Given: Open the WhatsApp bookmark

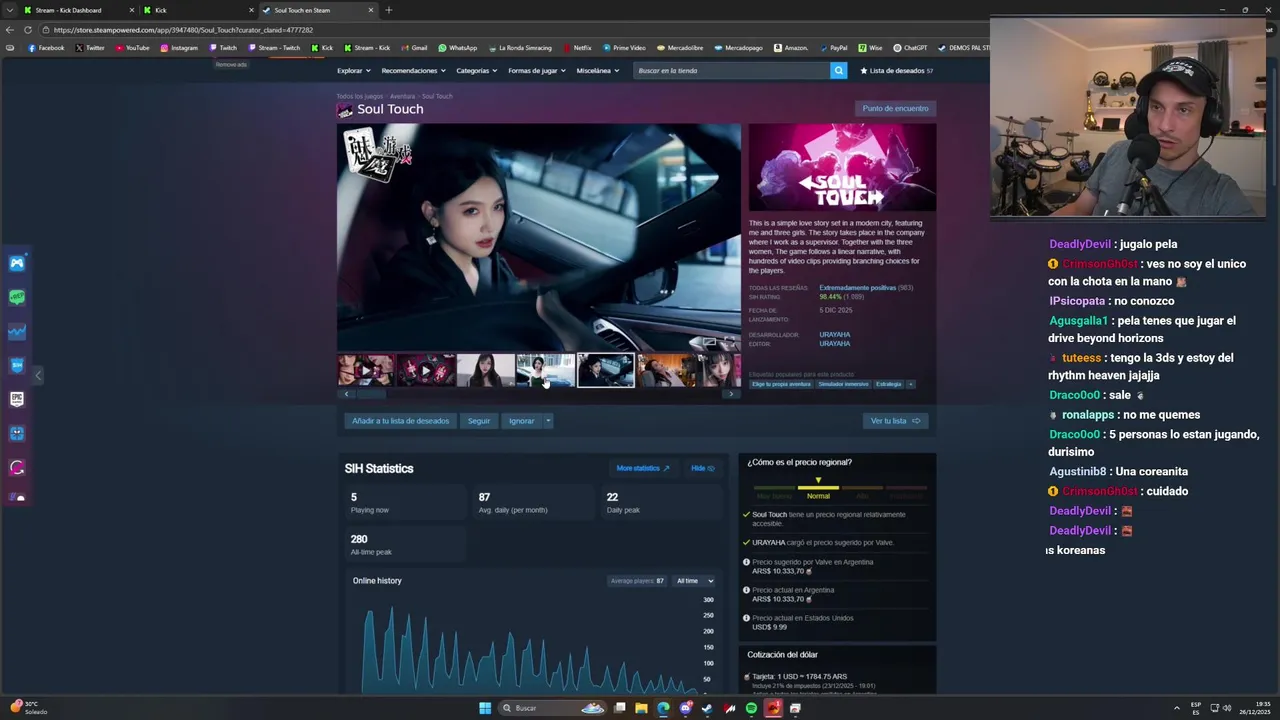Looking at the screenshot, I should pos(457,48).
